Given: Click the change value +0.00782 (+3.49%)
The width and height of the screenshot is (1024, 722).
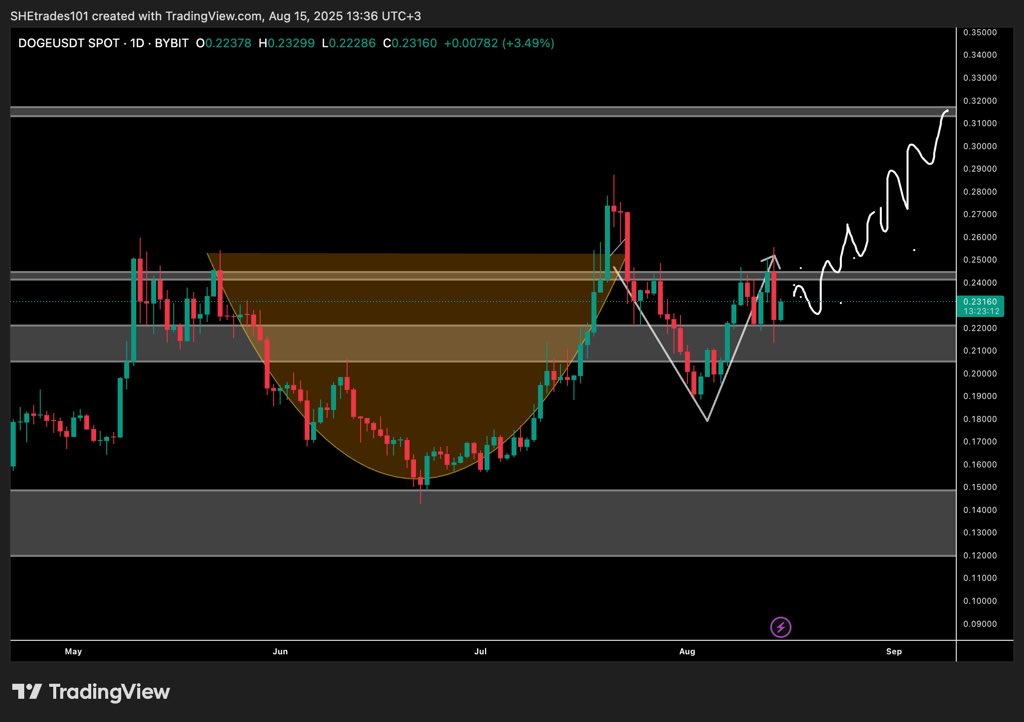Looking at the screenshot, I should (x=499, y=43).
